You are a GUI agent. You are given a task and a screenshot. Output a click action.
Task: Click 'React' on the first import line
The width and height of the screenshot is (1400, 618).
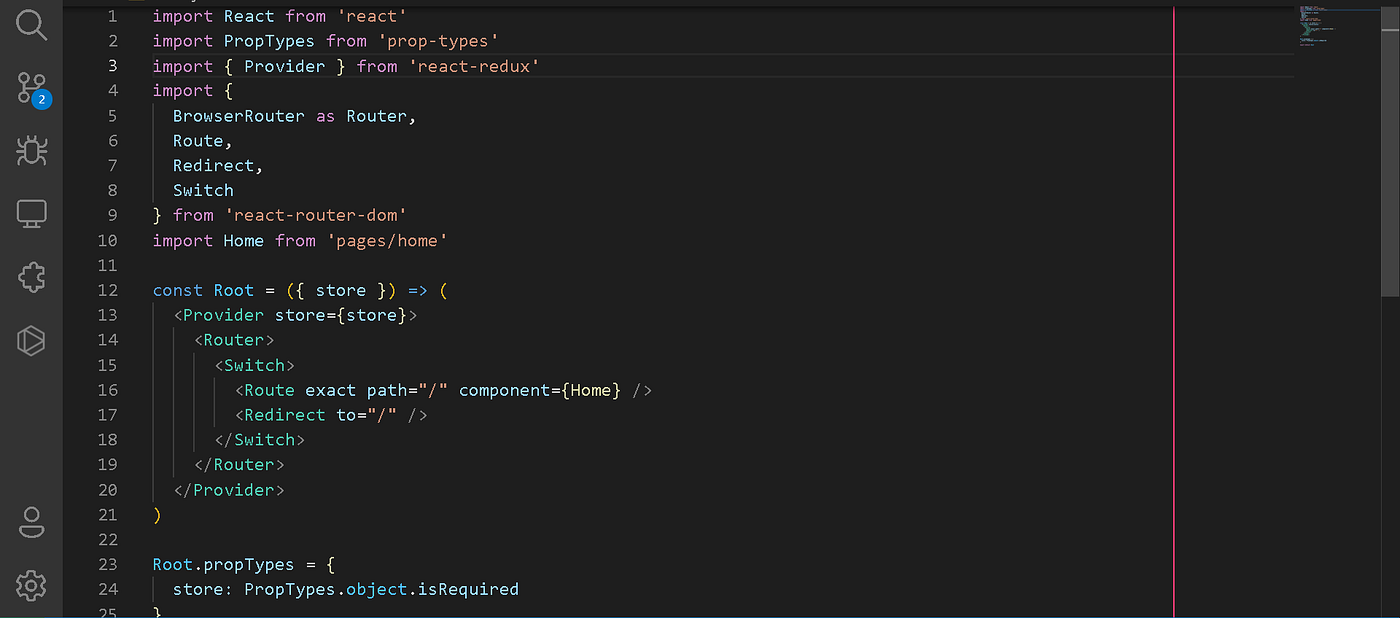249,17
